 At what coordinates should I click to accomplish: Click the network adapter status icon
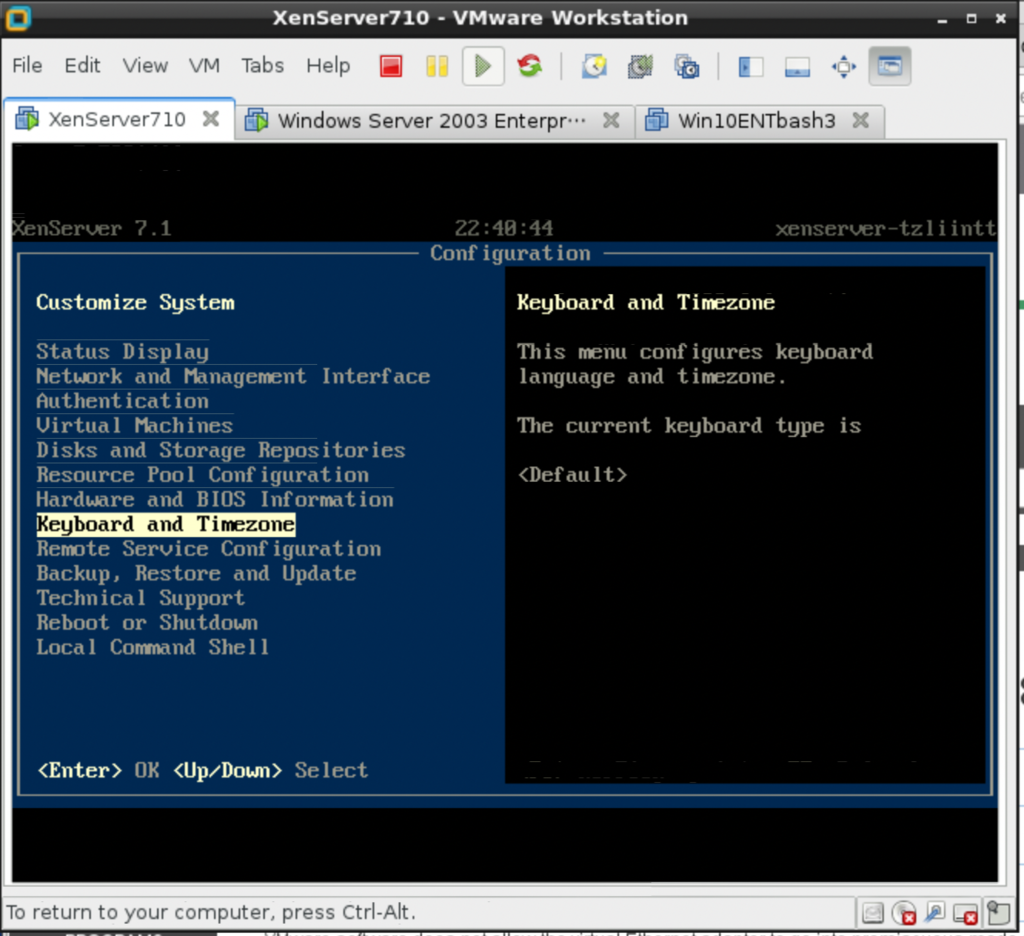935,912
